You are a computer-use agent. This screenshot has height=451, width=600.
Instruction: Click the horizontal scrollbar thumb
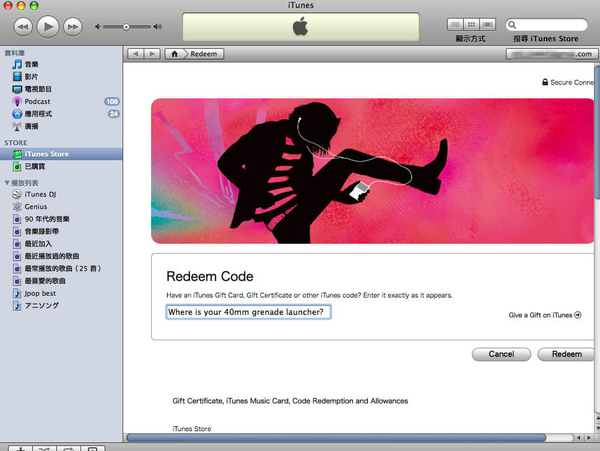point(336,438)
